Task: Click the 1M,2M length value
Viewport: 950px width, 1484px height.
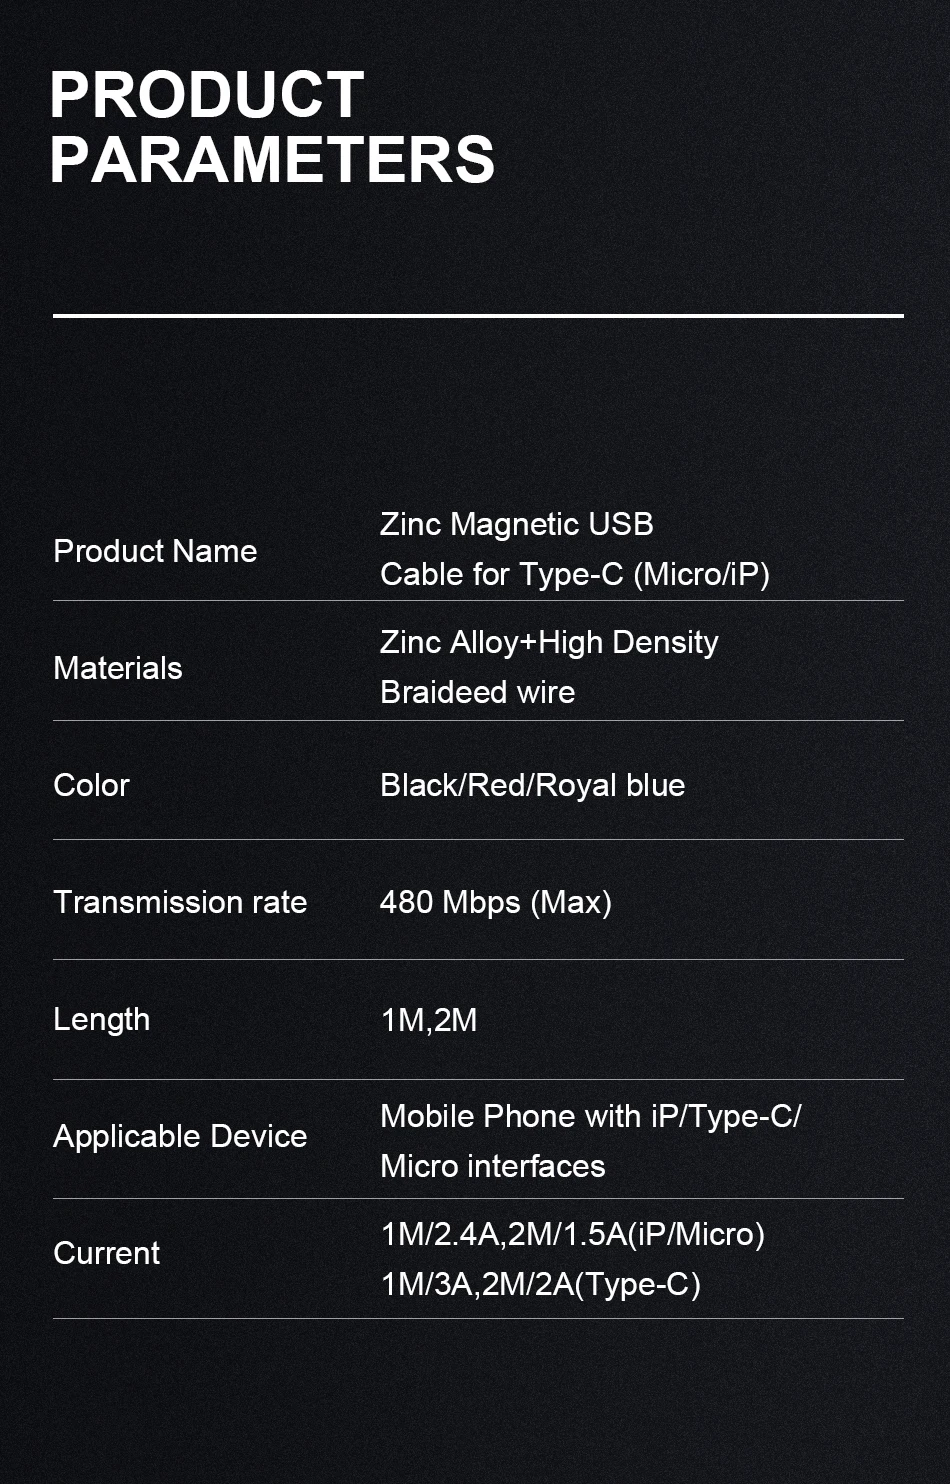Action: 429,1020
